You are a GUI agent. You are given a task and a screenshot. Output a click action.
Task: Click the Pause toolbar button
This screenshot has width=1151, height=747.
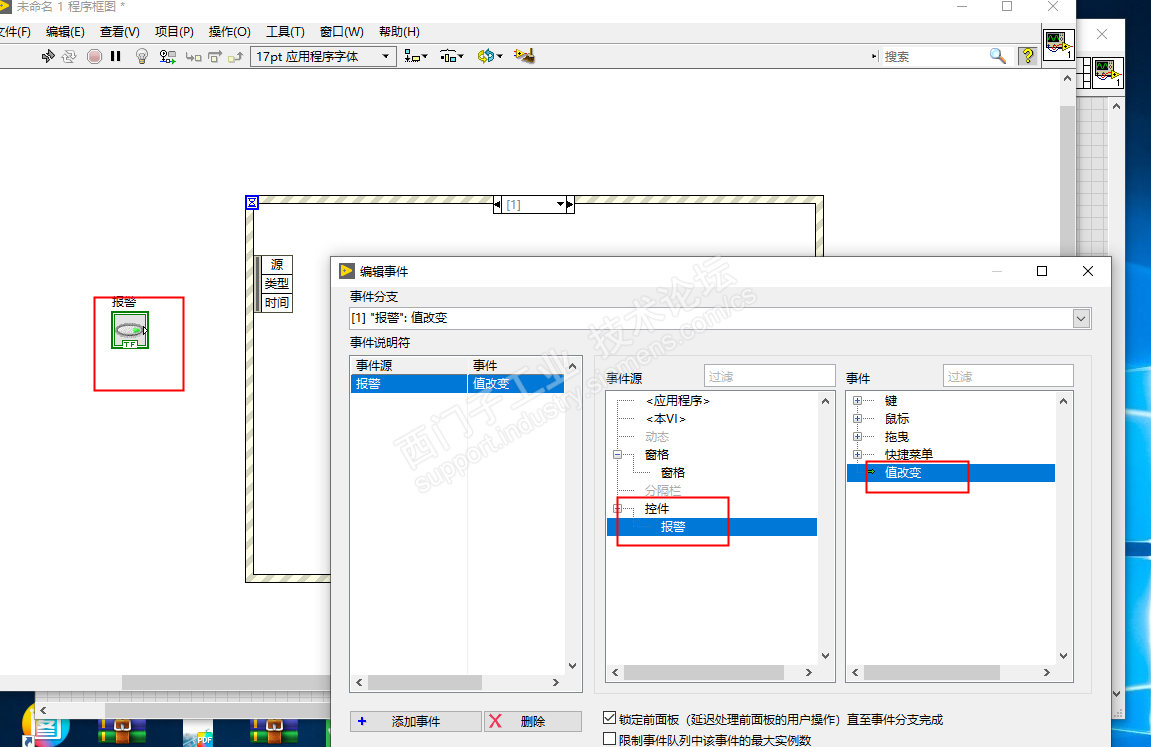point(115,57)
